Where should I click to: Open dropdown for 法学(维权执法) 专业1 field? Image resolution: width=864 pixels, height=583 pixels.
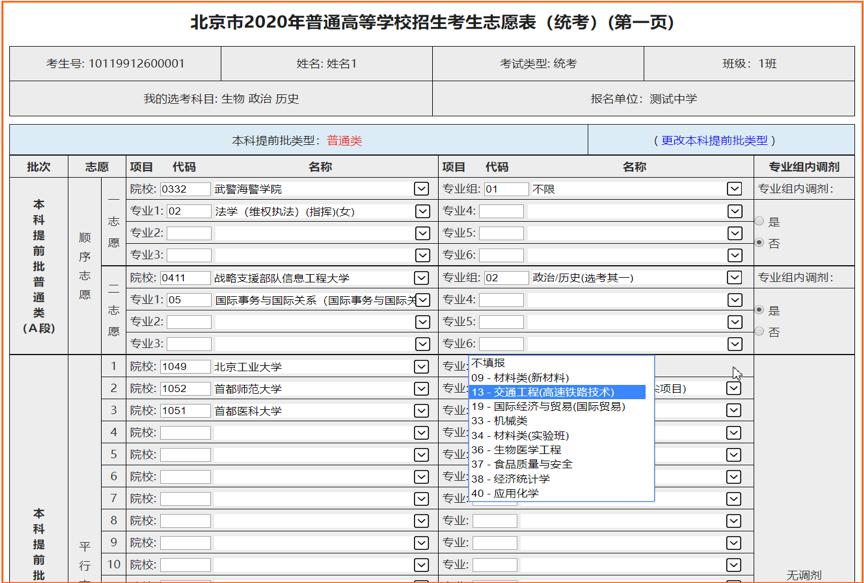[422, 209]
